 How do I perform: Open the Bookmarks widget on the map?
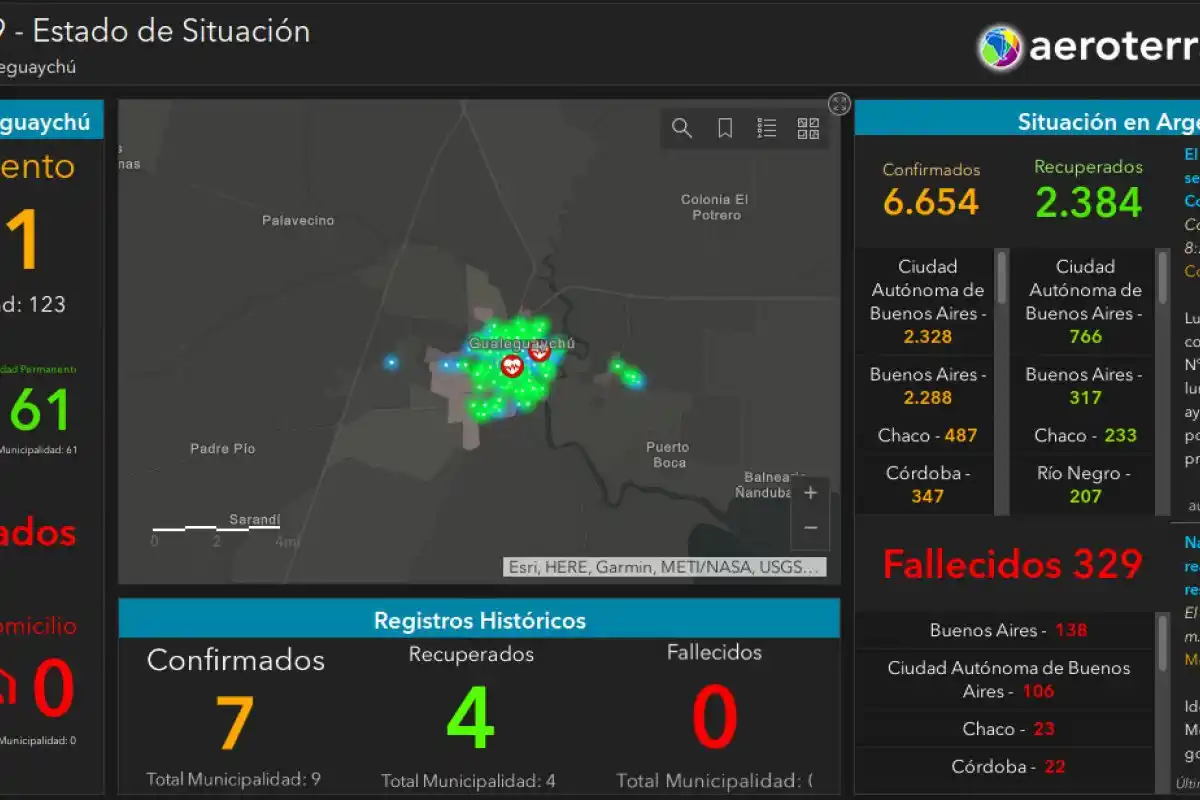(724, 128)
